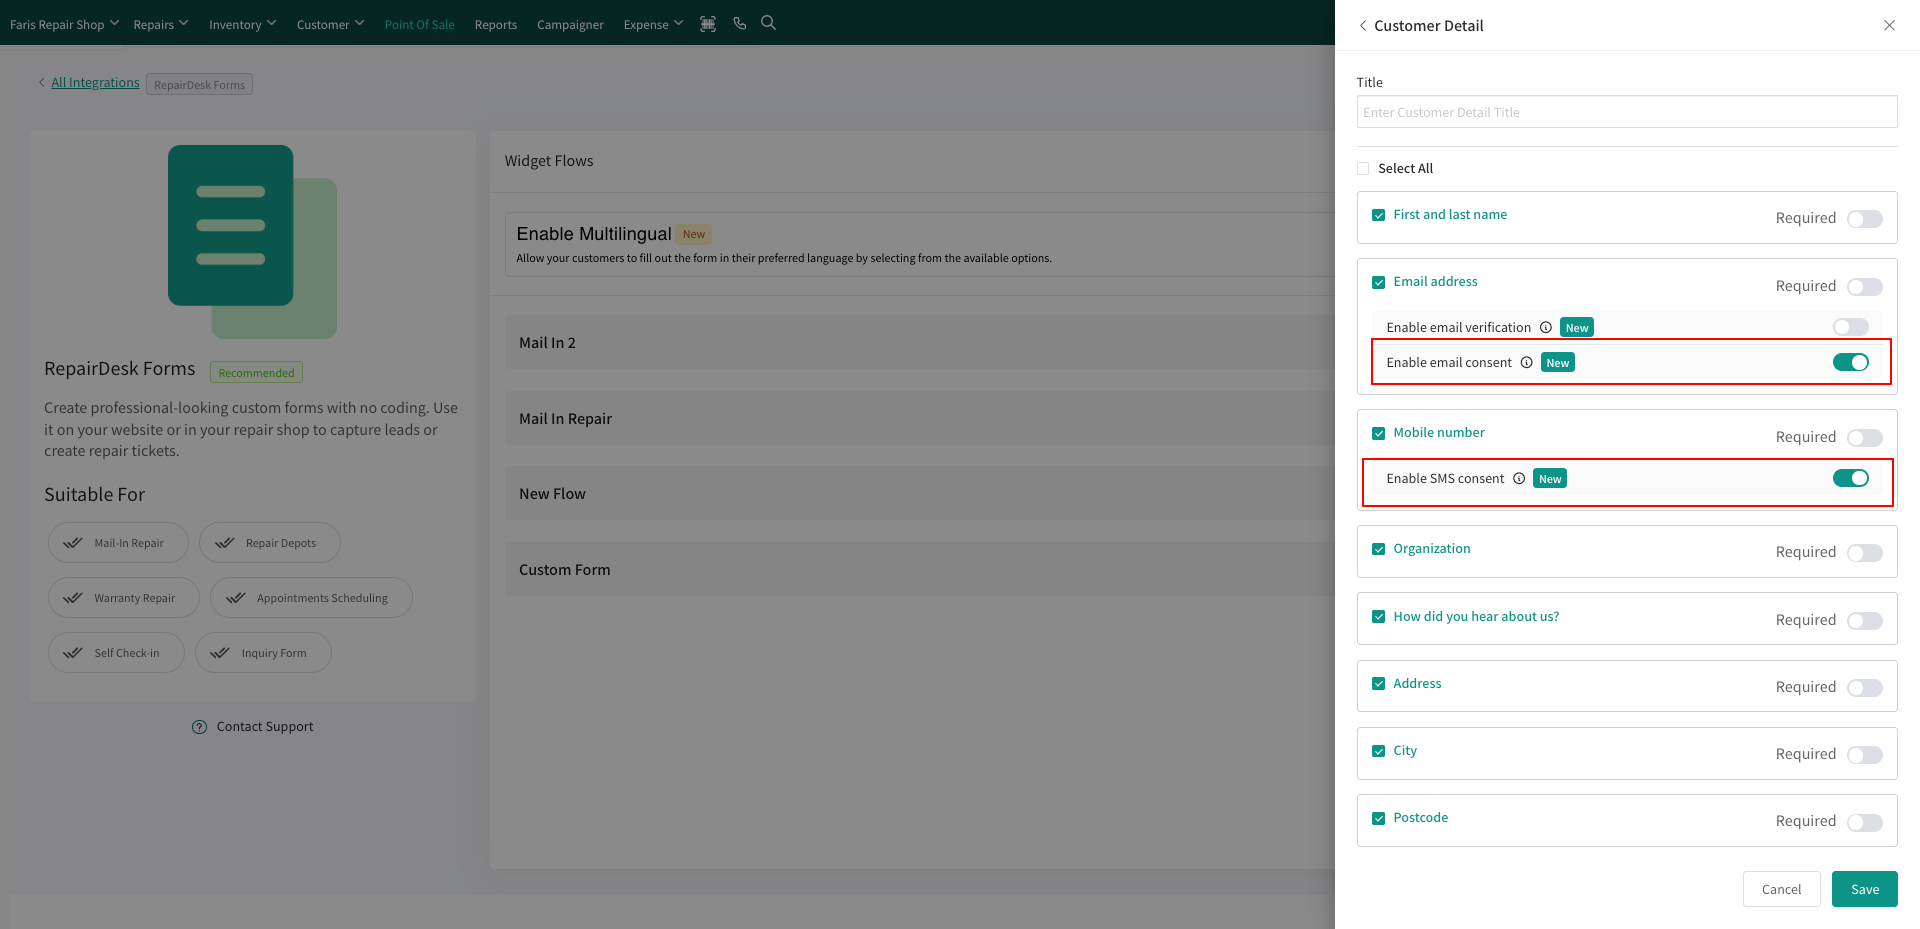Toggle Required for Postcode

point(1865,822)
